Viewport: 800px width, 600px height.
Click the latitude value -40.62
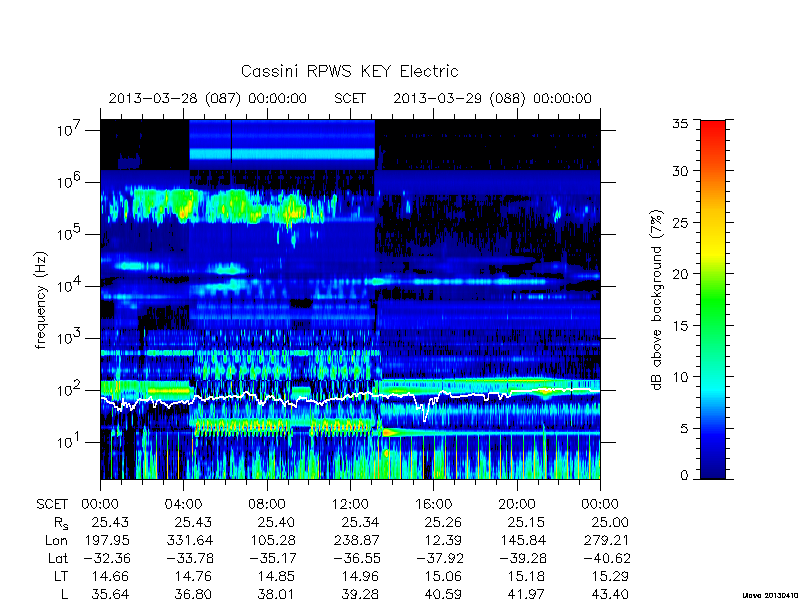[x=607, y=558]
